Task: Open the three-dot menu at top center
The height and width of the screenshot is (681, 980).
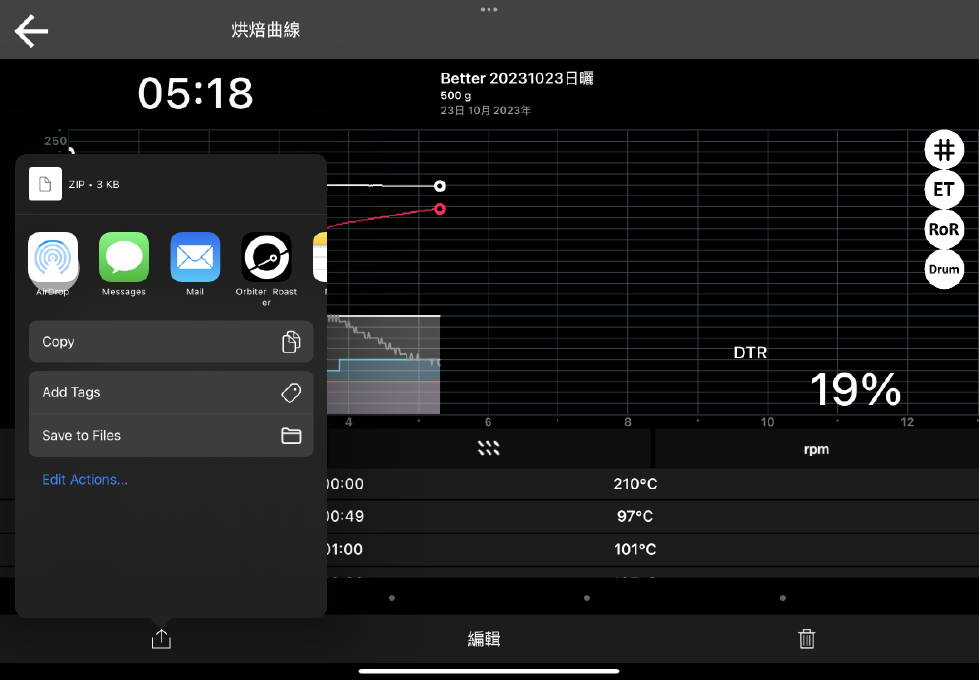Action: tap(489, 9)
